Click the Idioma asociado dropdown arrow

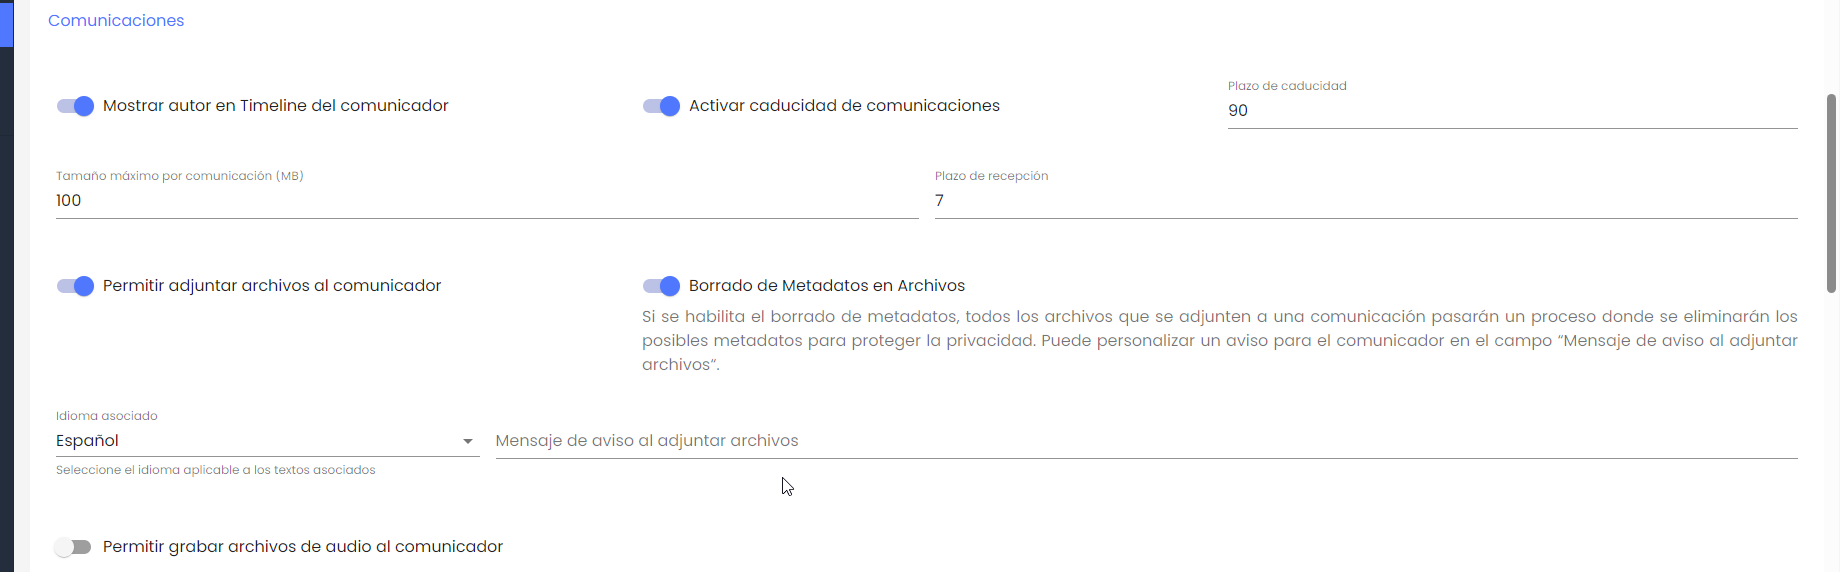468,441
